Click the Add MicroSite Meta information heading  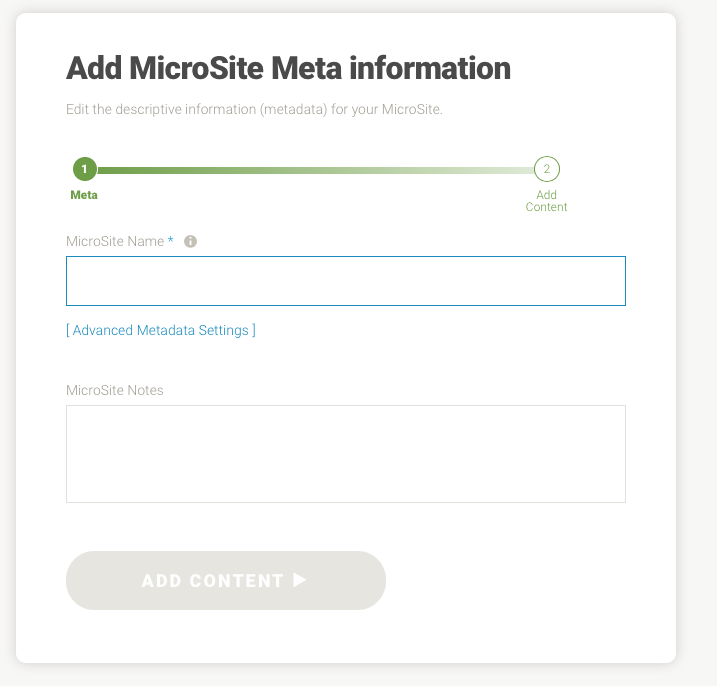click(x=288, y=69)
